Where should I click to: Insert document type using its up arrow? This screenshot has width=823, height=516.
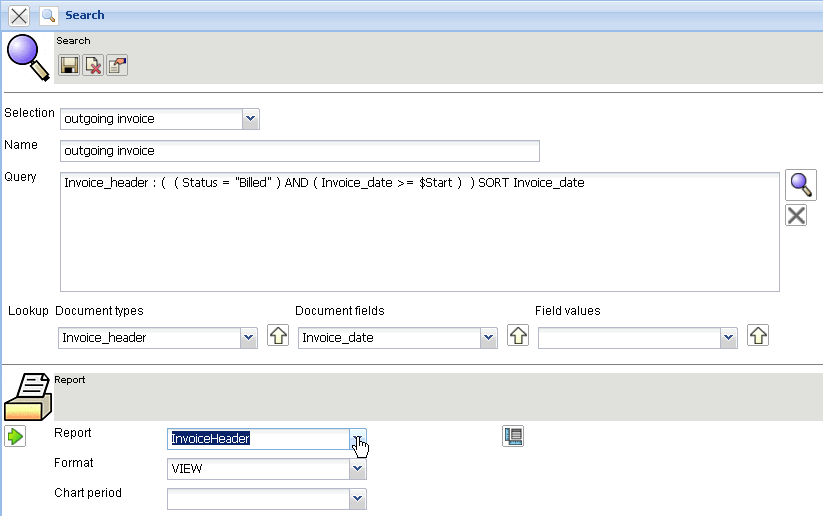pos(278,337)
